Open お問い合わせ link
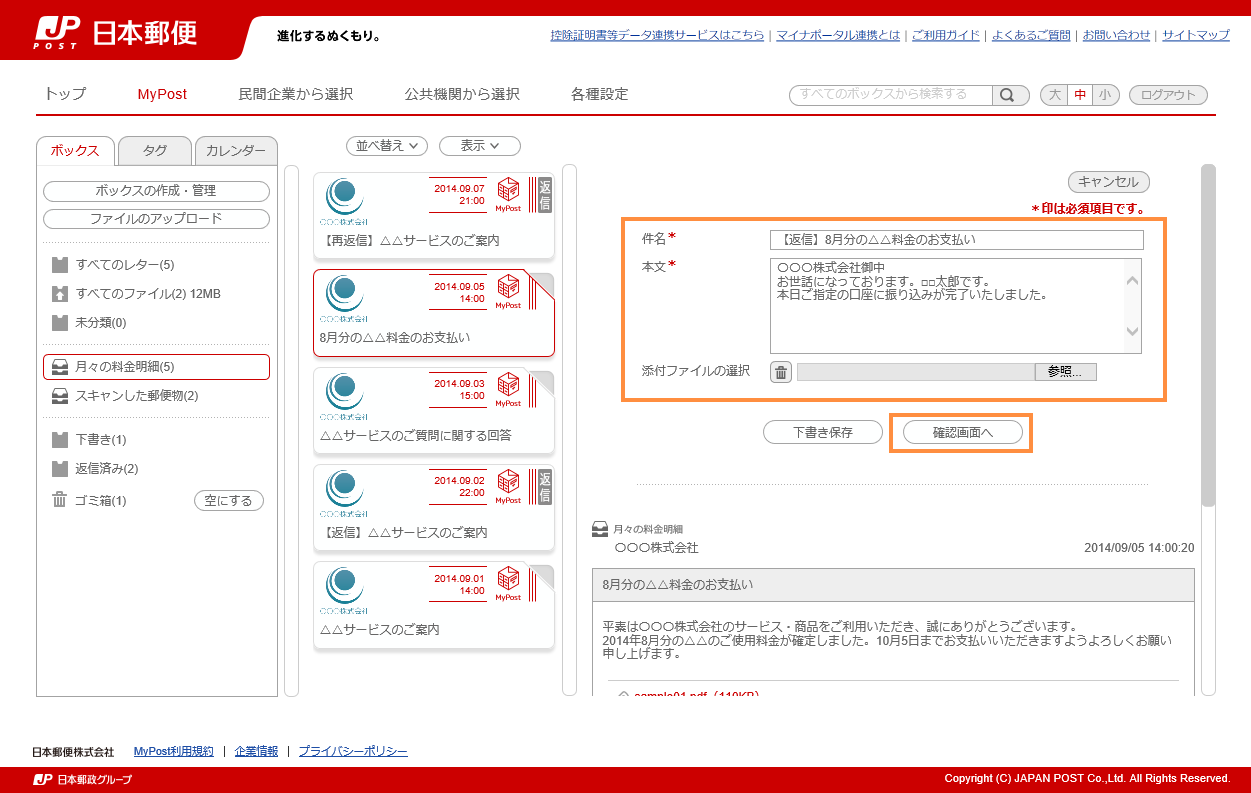This screenshot has width=1251, height=793. (1116, 35)
